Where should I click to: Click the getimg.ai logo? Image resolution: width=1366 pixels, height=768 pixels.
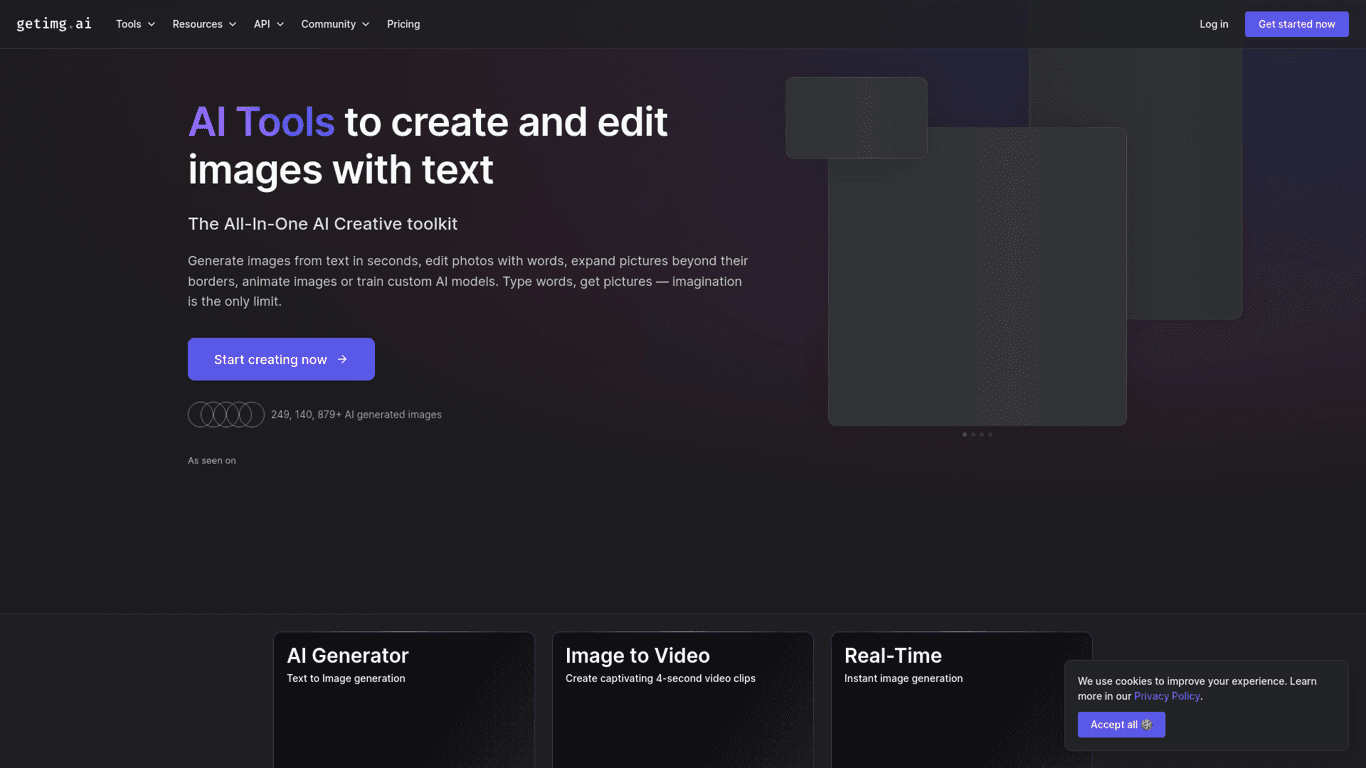54,24
